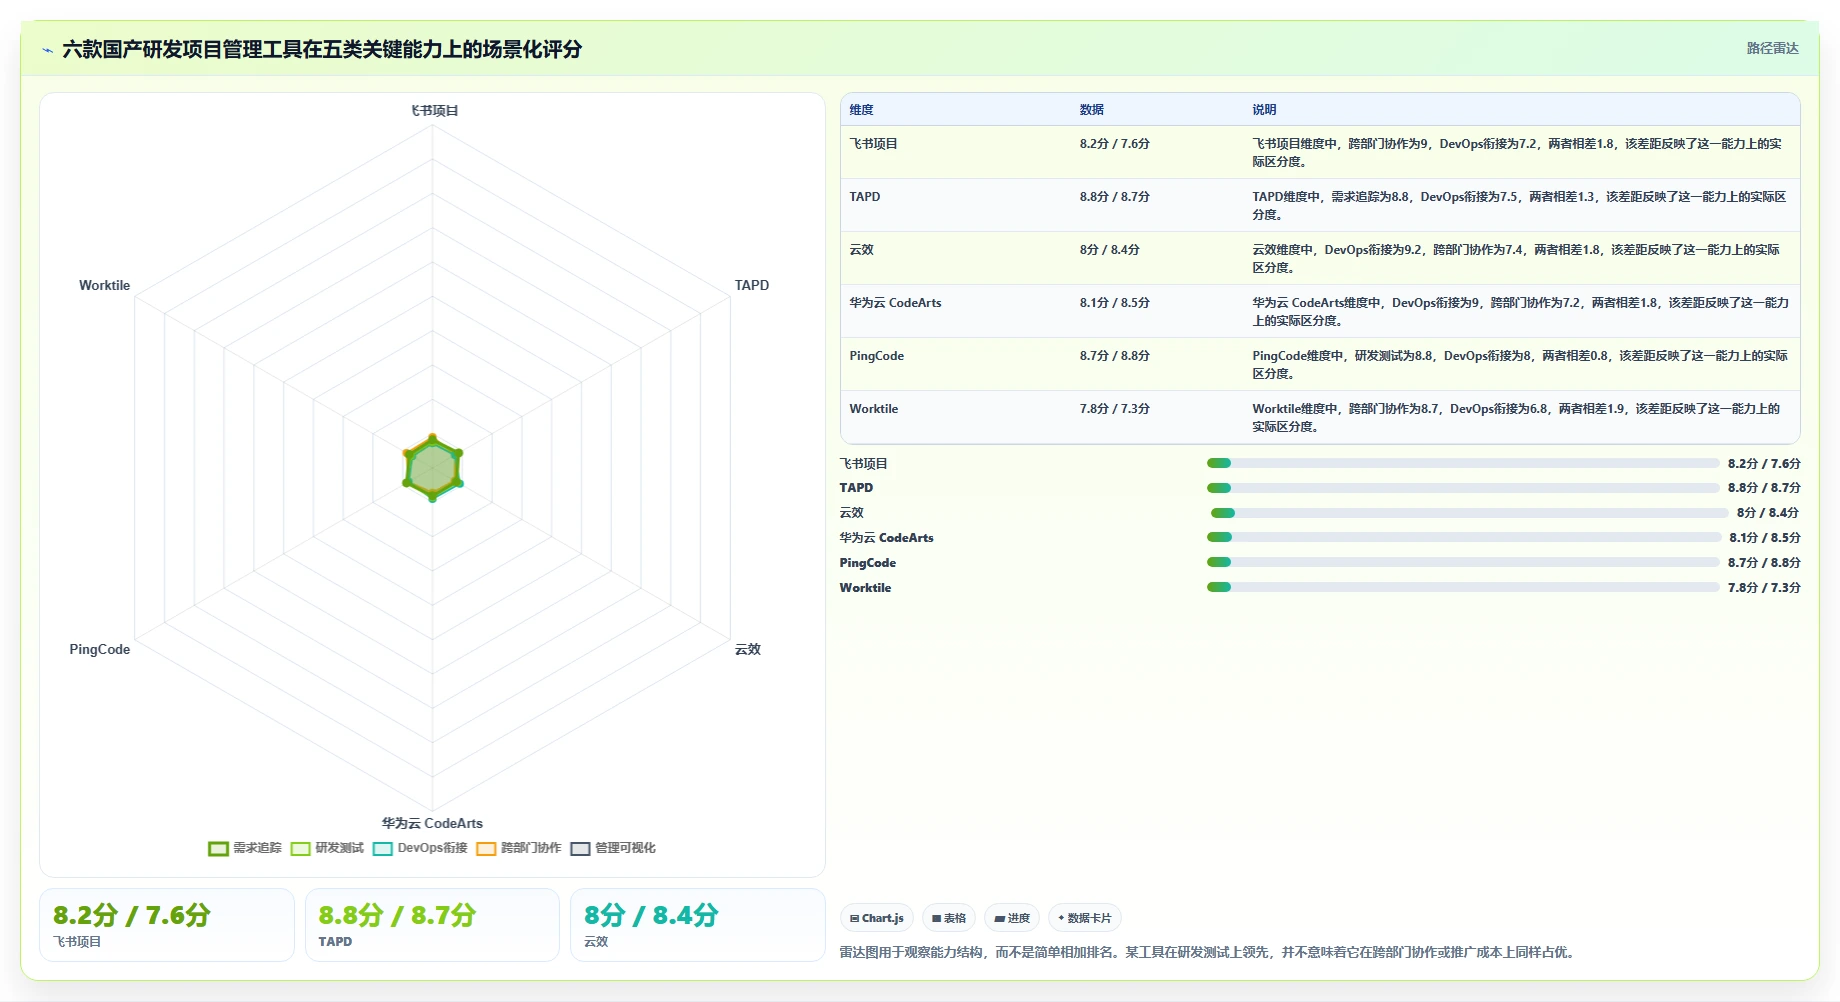The width and height of the screenshot is (1840, 1002).
Task: Click the chart title text
Action: pyautogui.click(x=322, y=49)
